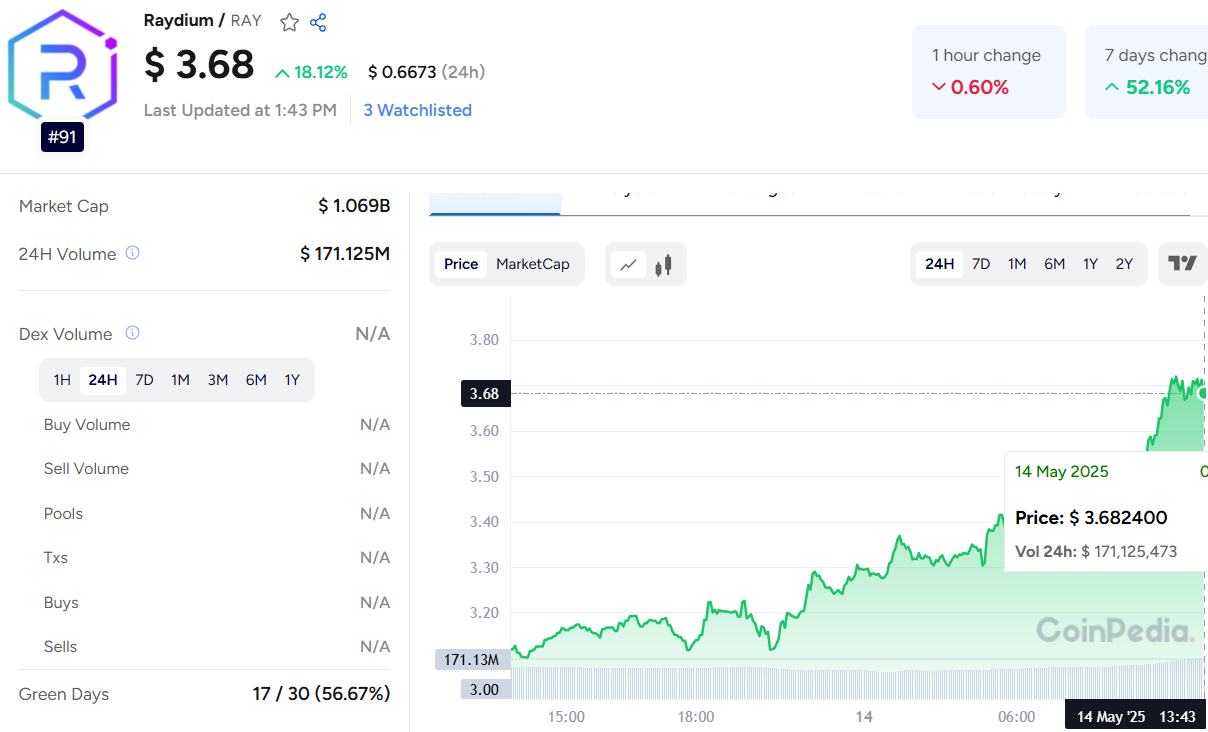The width and height of the screenshot is (1208, 732).
Task: Select 2Y chart time range
Action: (1124, 264)
